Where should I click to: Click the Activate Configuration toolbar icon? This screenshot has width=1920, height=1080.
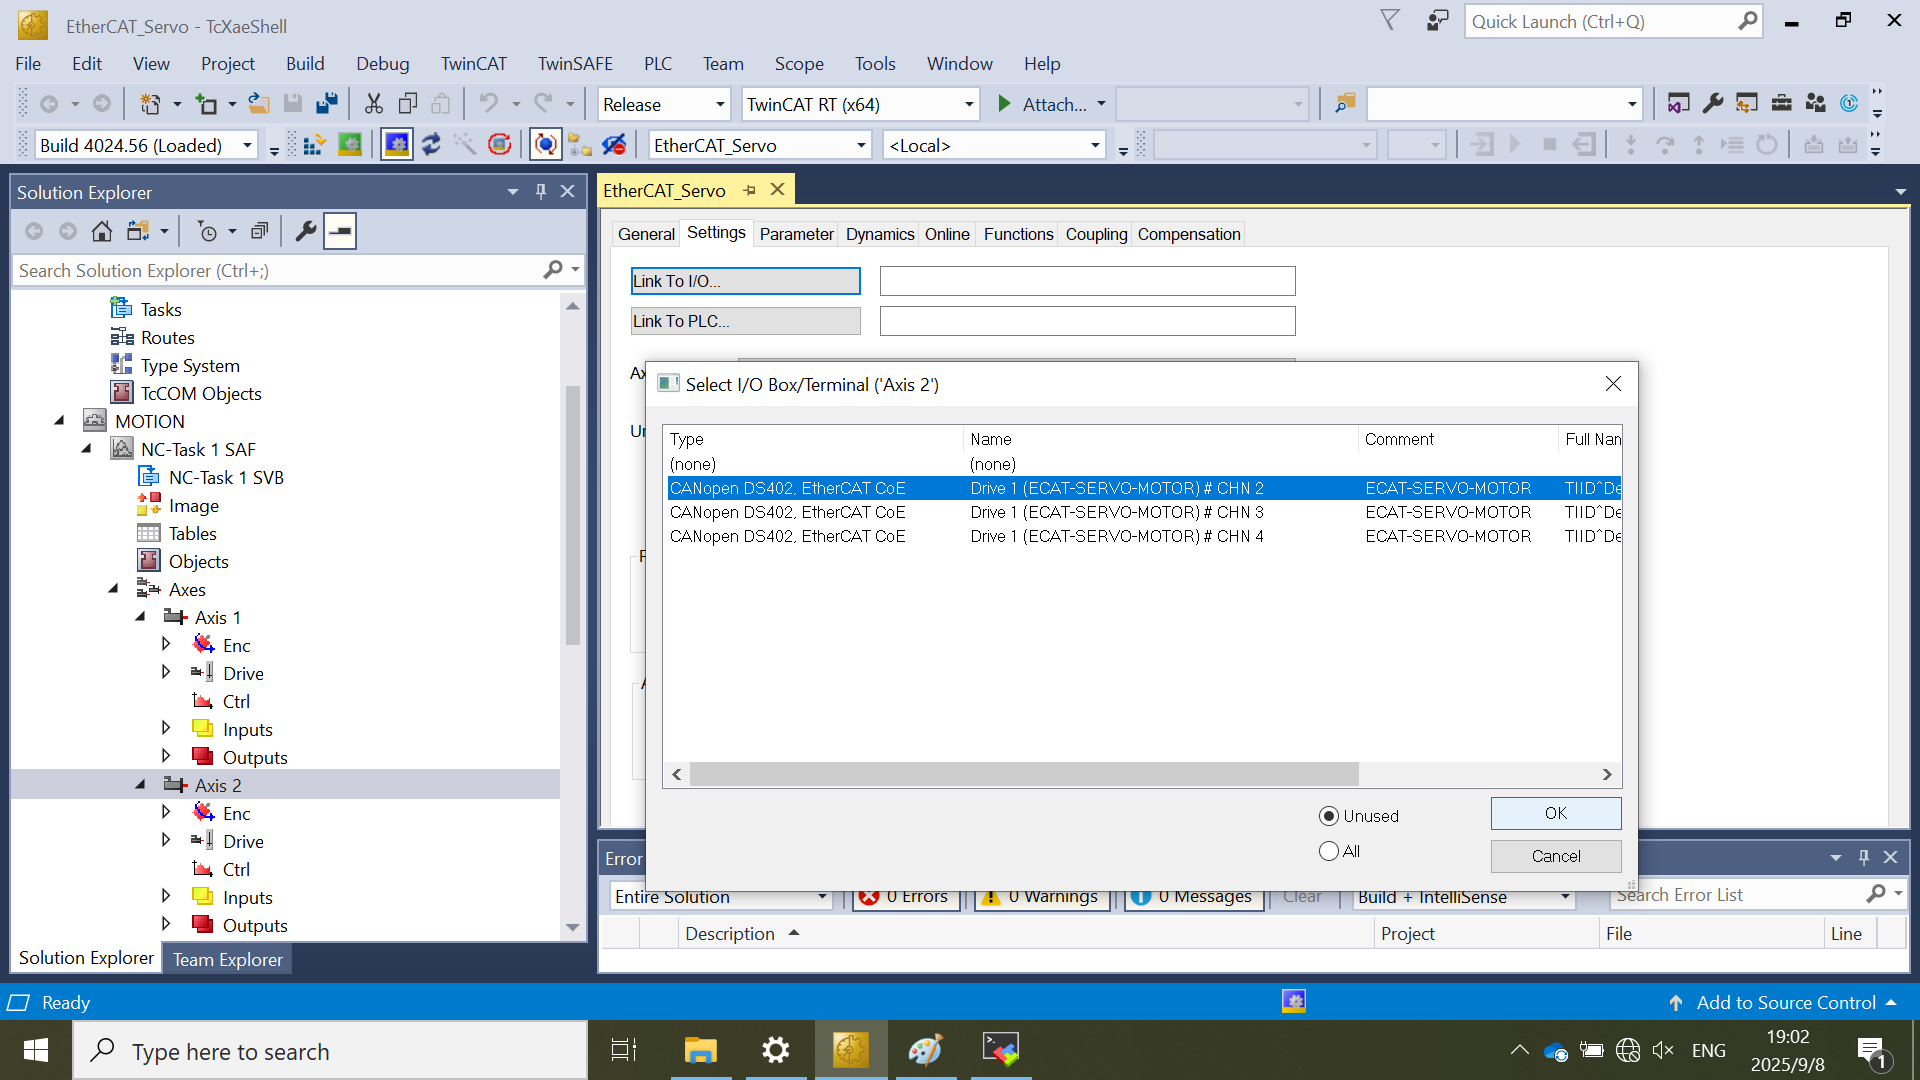point(314,146)
